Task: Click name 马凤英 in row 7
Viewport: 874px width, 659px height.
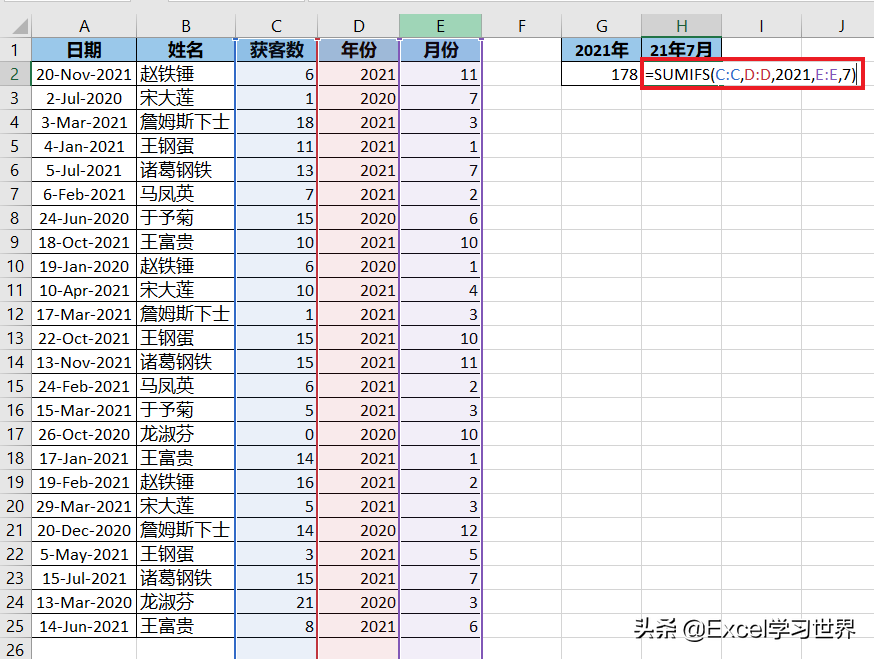Action: click(186, 194)
